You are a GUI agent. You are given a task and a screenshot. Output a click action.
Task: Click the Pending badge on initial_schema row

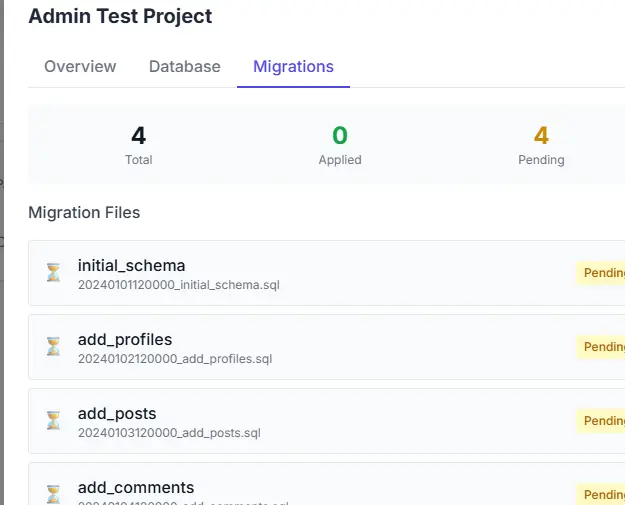[600, 273]
